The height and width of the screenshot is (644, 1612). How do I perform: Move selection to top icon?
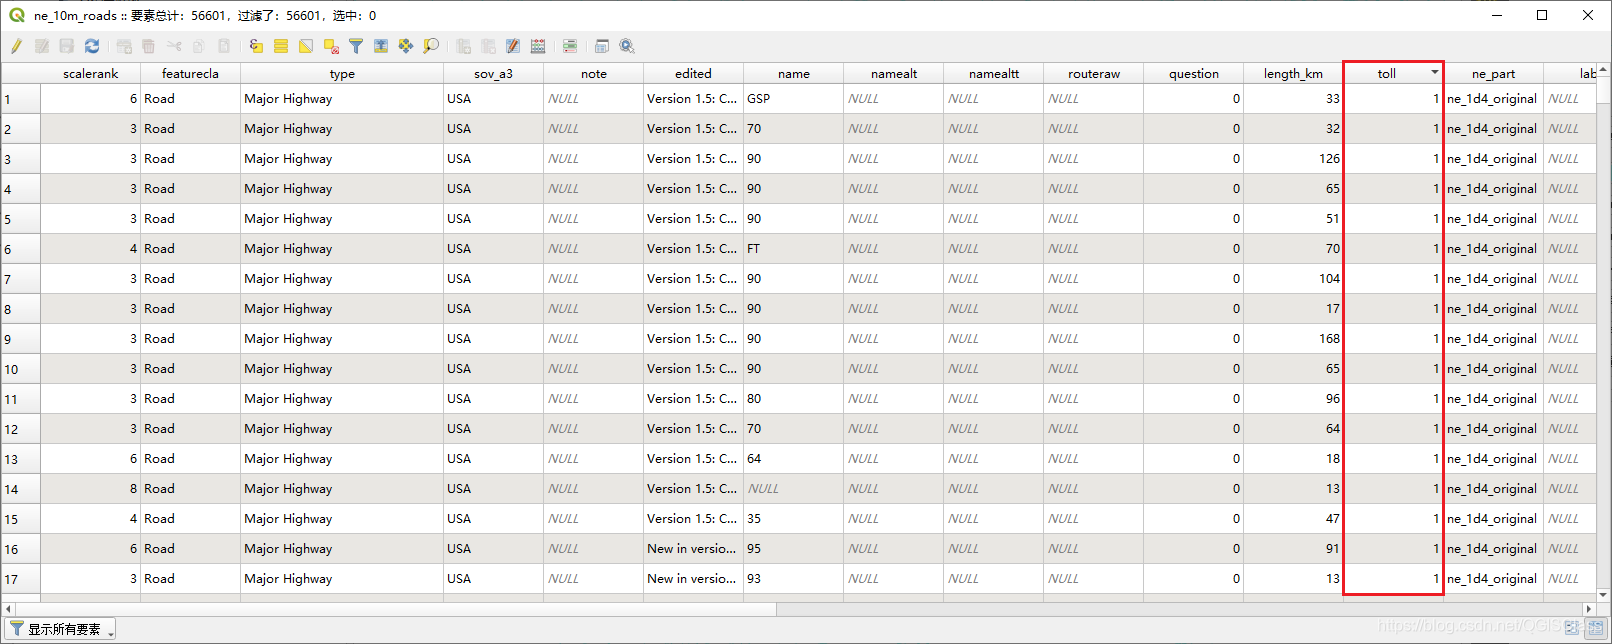pos(381,46)
